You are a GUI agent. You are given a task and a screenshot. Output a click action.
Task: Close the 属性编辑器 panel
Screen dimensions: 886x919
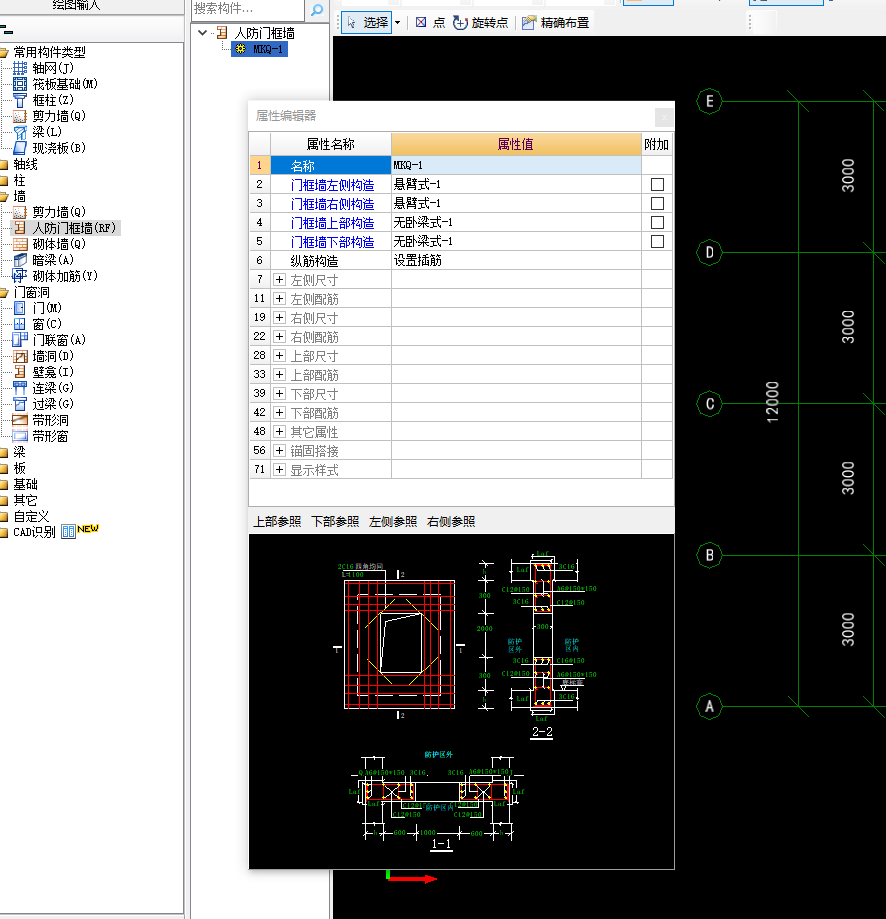pyautogui.click(x=664, y=117)
